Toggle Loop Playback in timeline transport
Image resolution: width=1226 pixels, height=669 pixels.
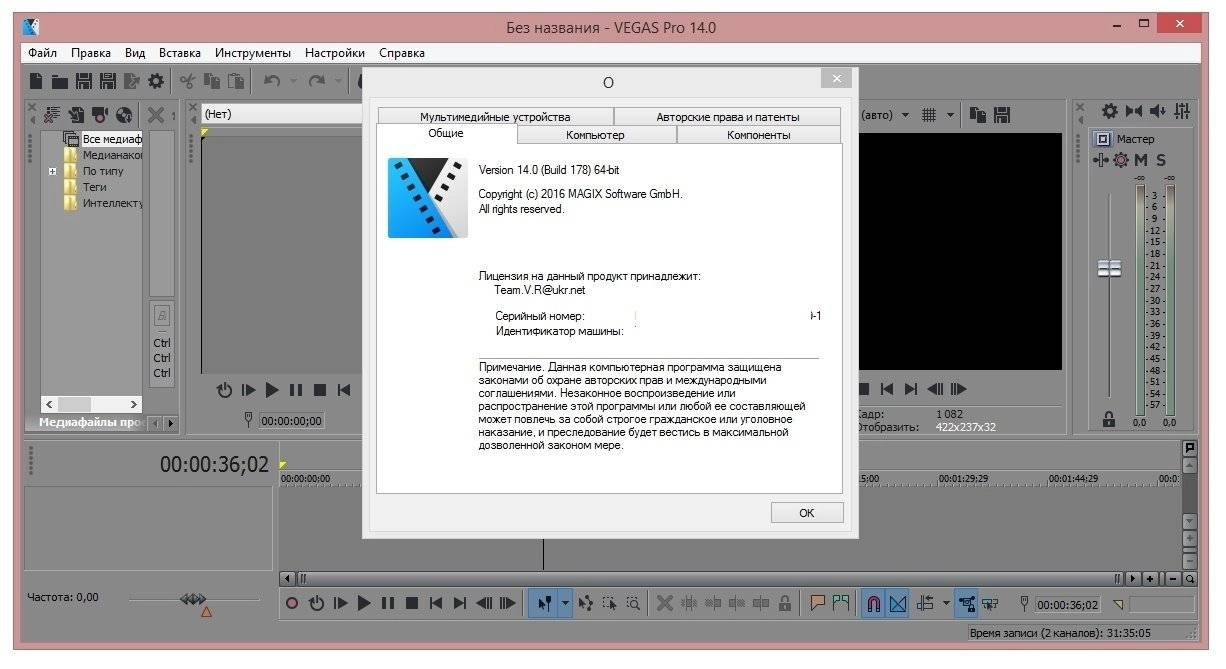(316, 603)
